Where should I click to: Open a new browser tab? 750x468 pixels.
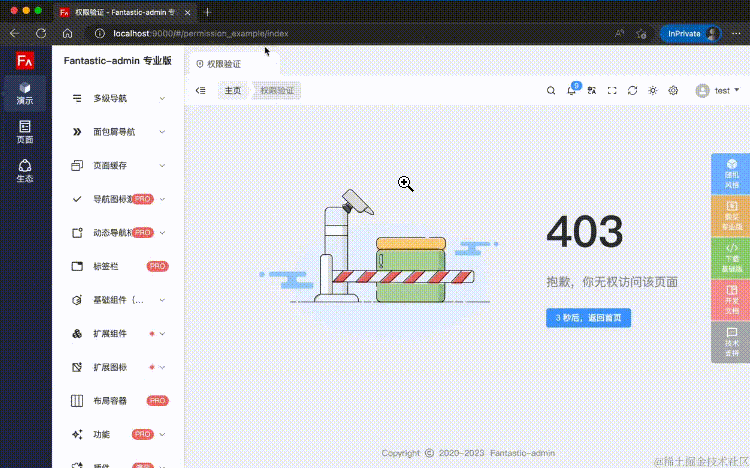(208, 12)
